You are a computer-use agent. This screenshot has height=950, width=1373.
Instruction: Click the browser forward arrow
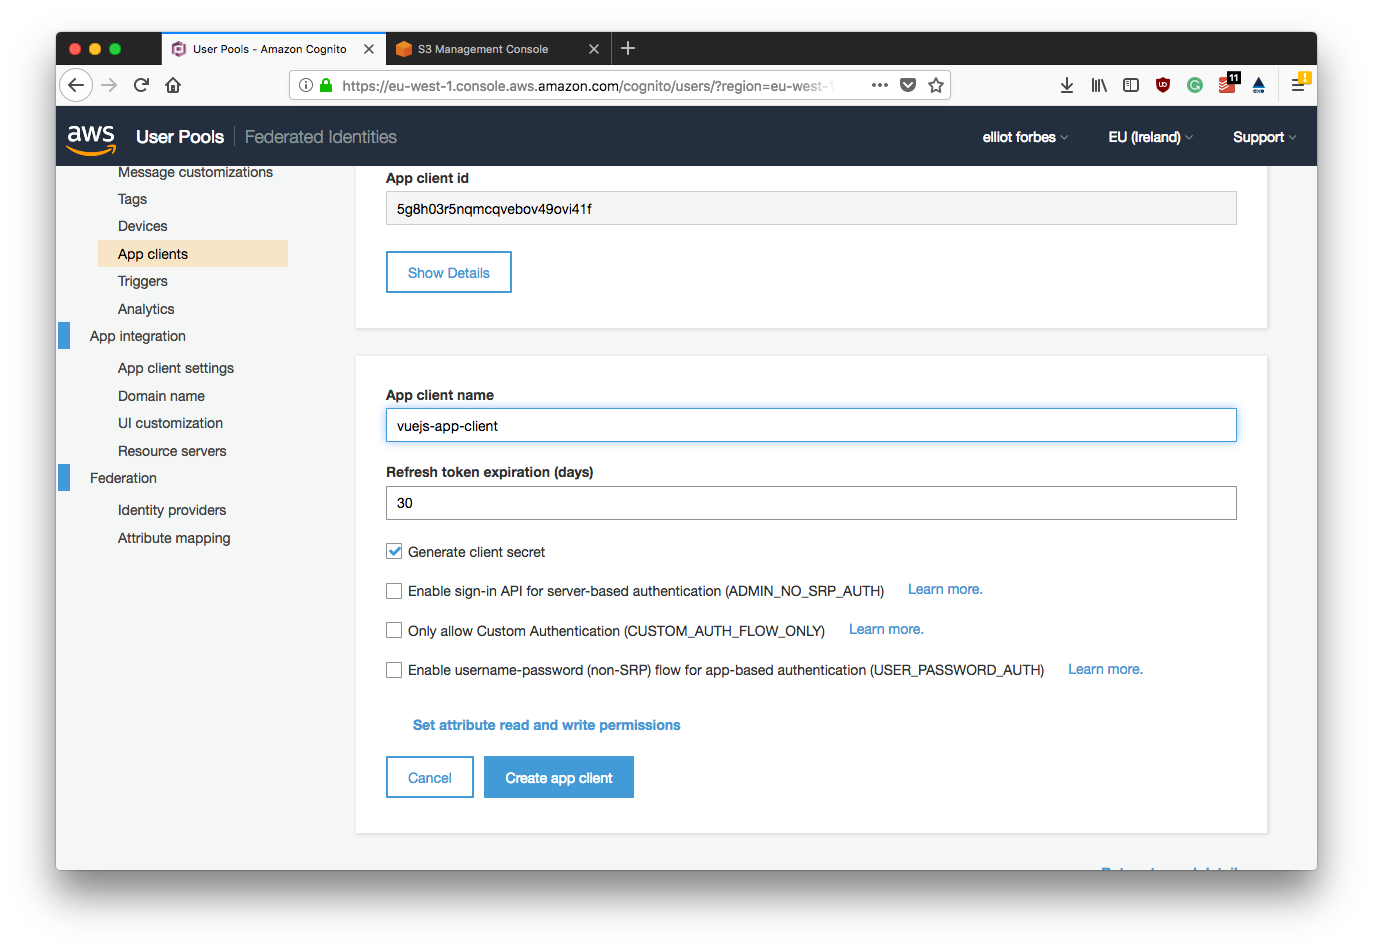pyautogui.click(x=109, y=85)
